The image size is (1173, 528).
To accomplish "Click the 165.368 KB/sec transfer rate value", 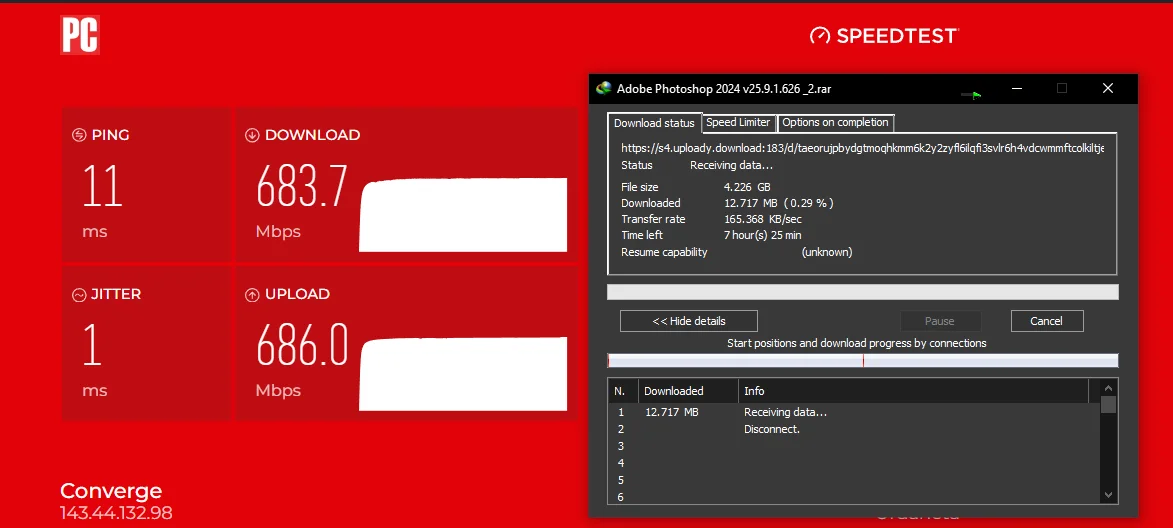I will coord(762,219).
